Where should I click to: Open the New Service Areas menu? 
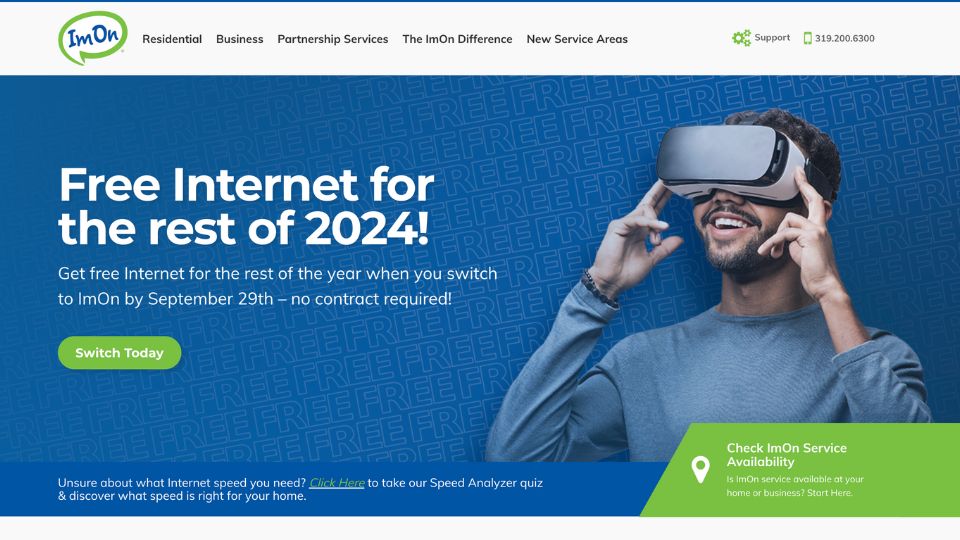click(577, 39)
